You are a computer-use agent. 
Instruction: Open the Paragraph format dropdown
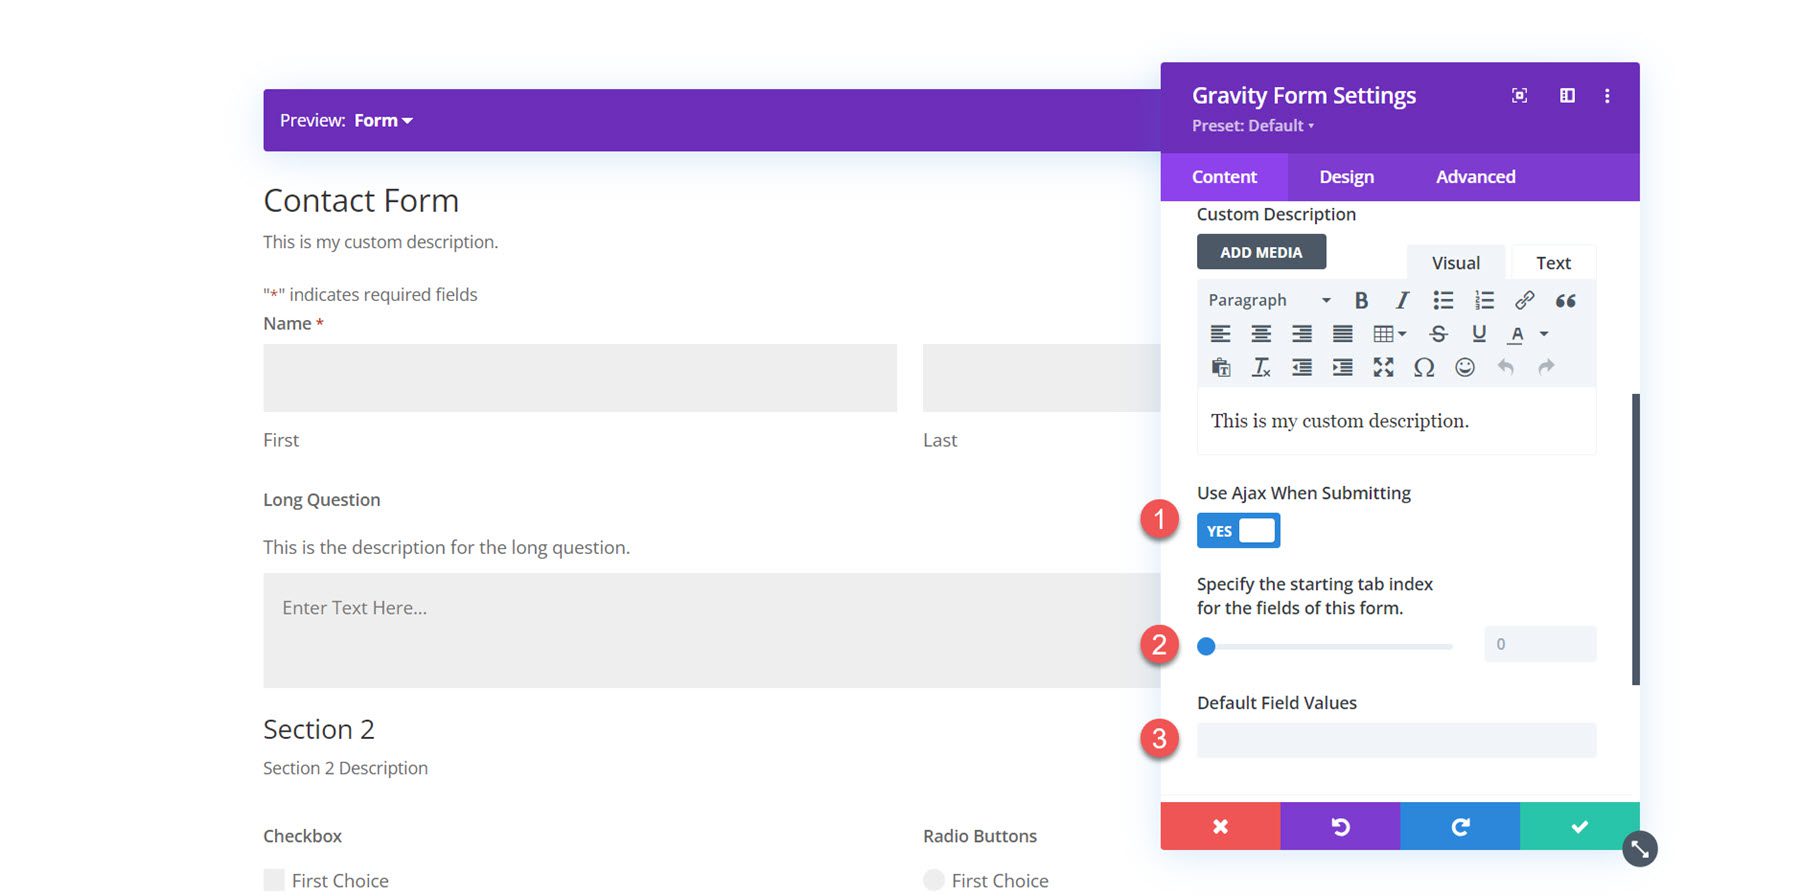click(1268, 300)
